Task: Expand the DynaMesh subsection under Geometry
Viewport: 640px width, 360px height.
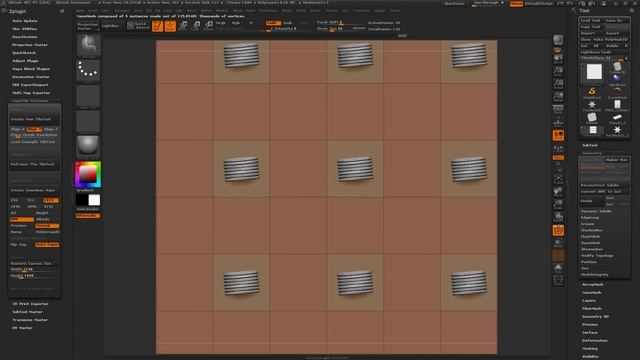Action: (591, 243)
